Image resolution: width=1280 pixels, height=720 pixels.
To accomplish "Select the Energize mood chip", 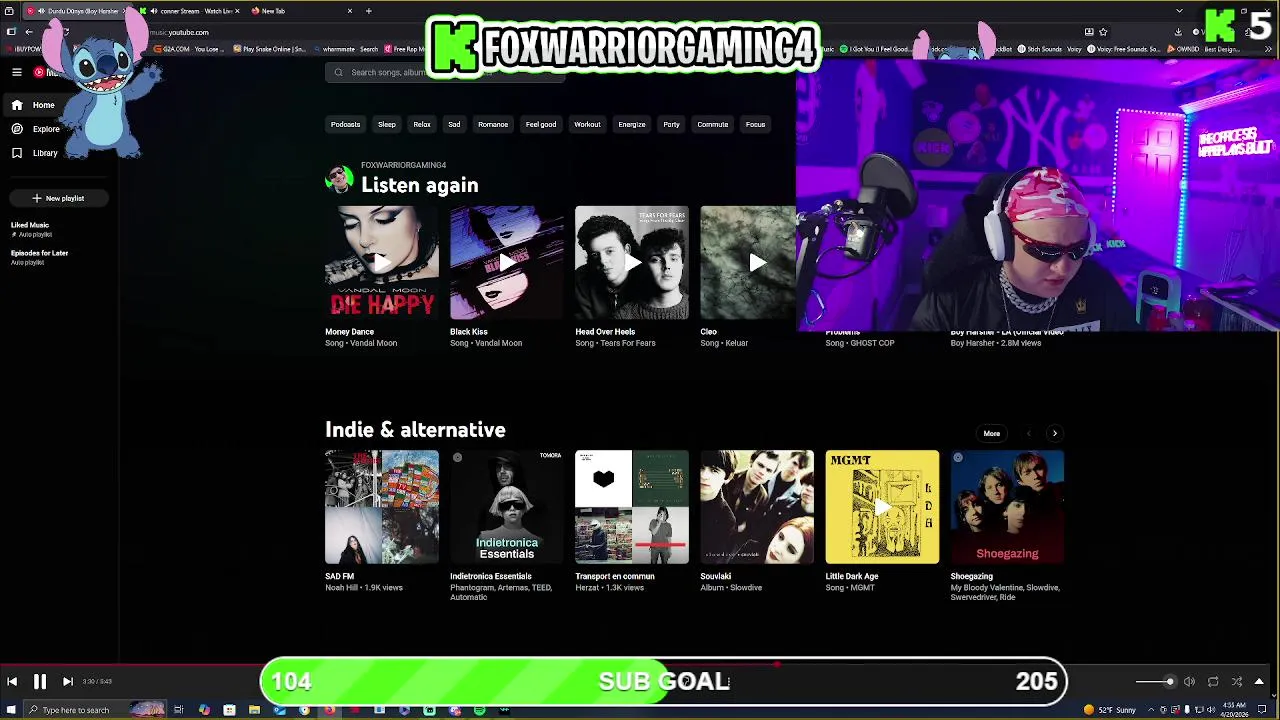I will point(632,124).
